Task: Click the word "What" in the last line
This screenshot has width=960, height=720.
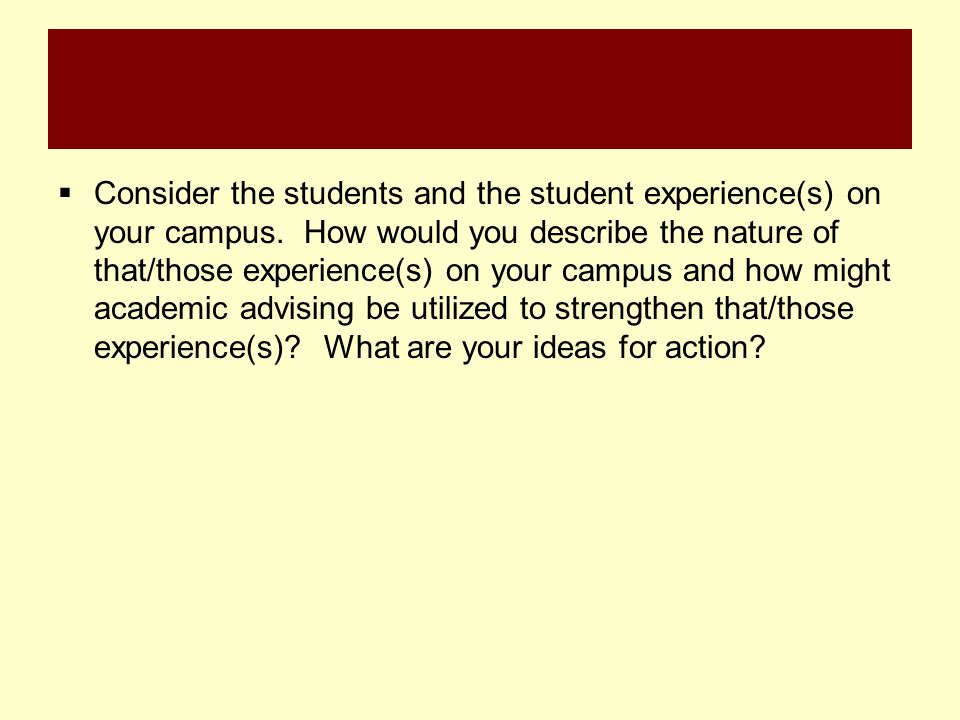Action: (361, 348)
